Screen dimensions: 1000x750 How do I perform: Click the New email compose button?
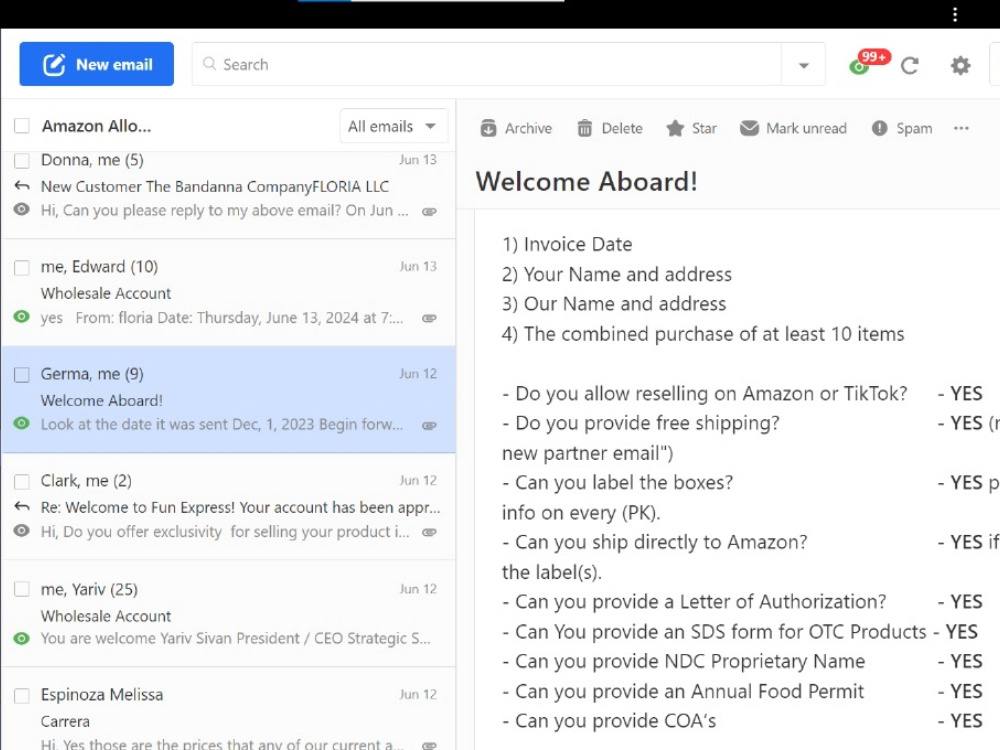[96, 64]
